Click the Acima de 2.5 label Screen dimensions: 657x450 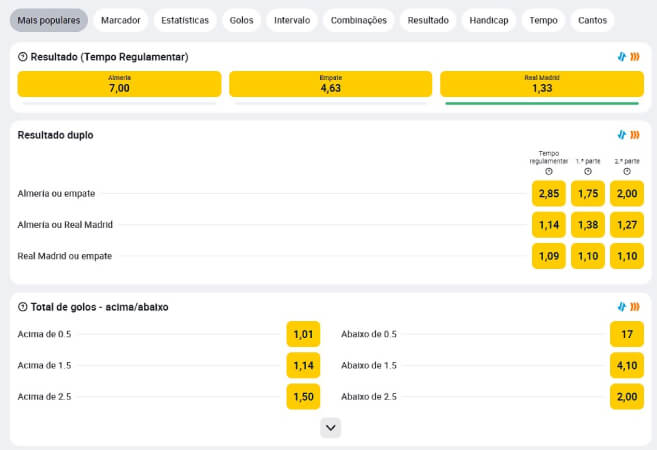click(44, 396)
